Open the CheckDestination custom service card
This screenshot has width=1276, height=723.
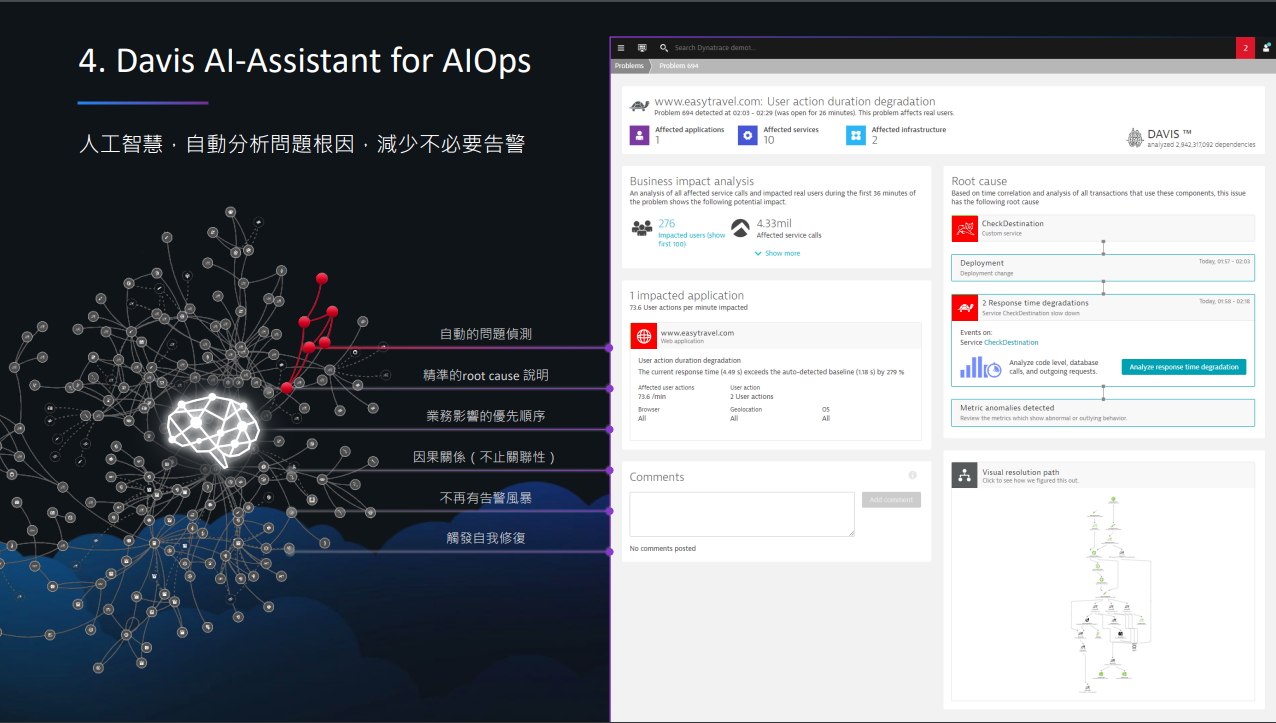pyautogui.click(x=1102, y=228)
